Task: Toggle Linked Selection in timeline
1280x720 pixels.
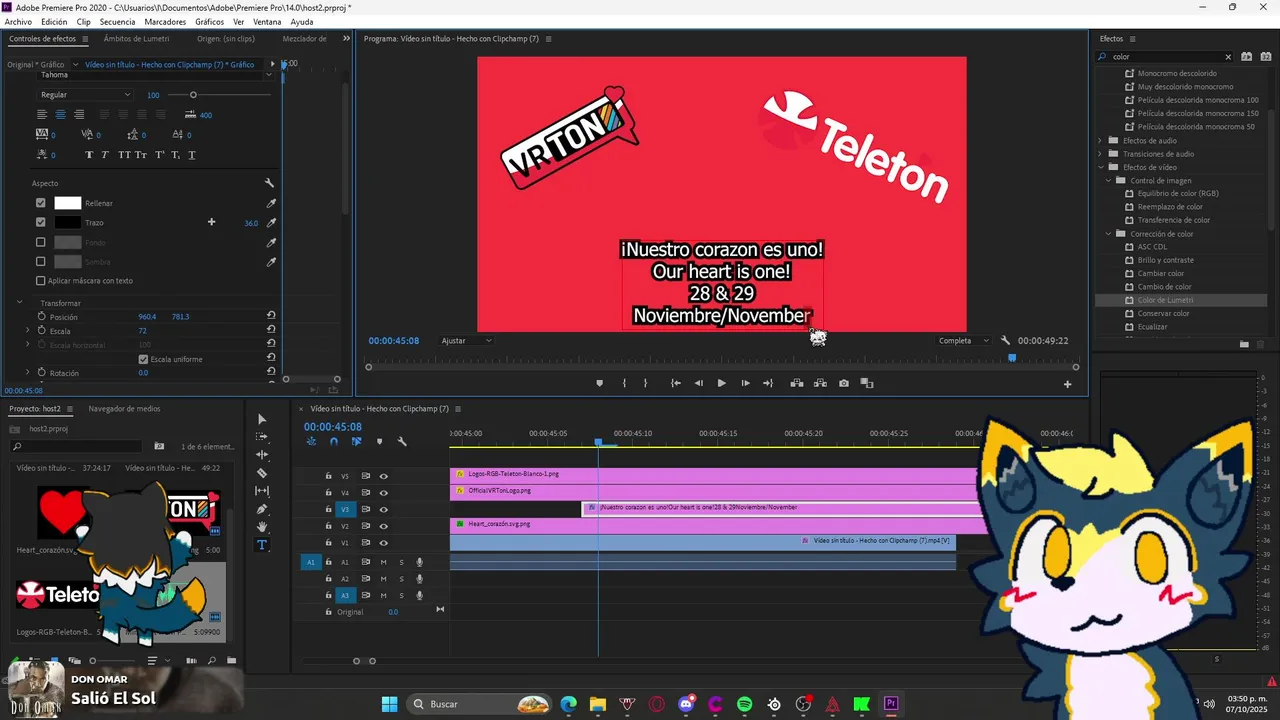Action: 356,441
